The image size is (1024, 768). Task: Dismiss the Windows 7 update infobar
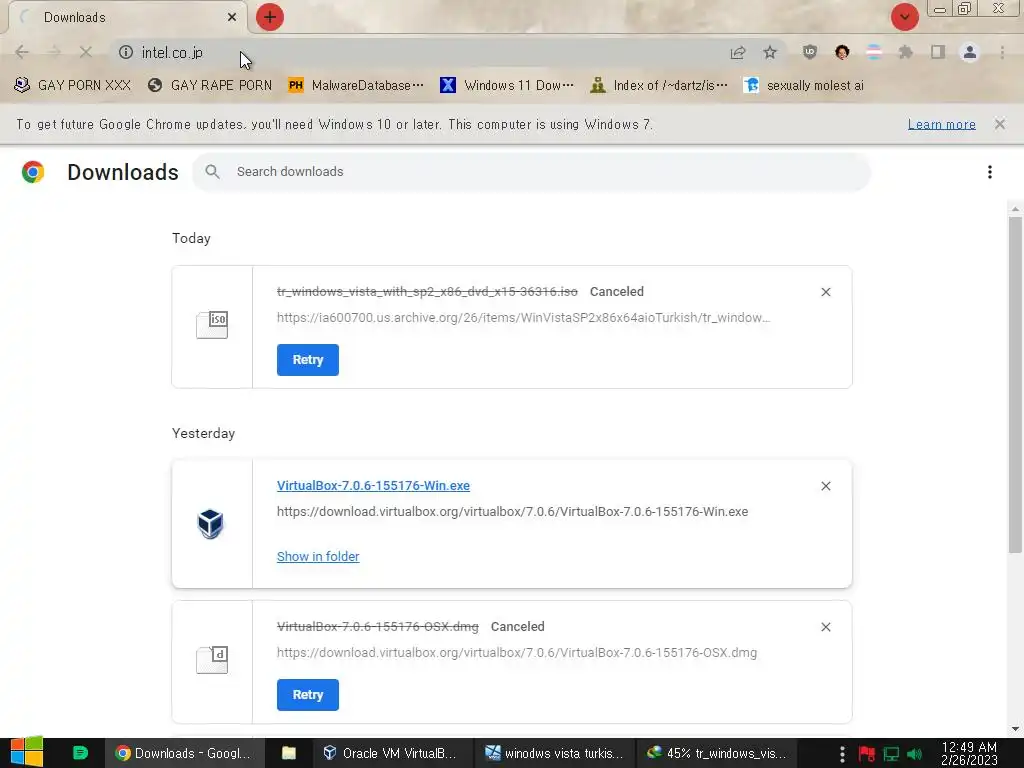coord(1000,124)
